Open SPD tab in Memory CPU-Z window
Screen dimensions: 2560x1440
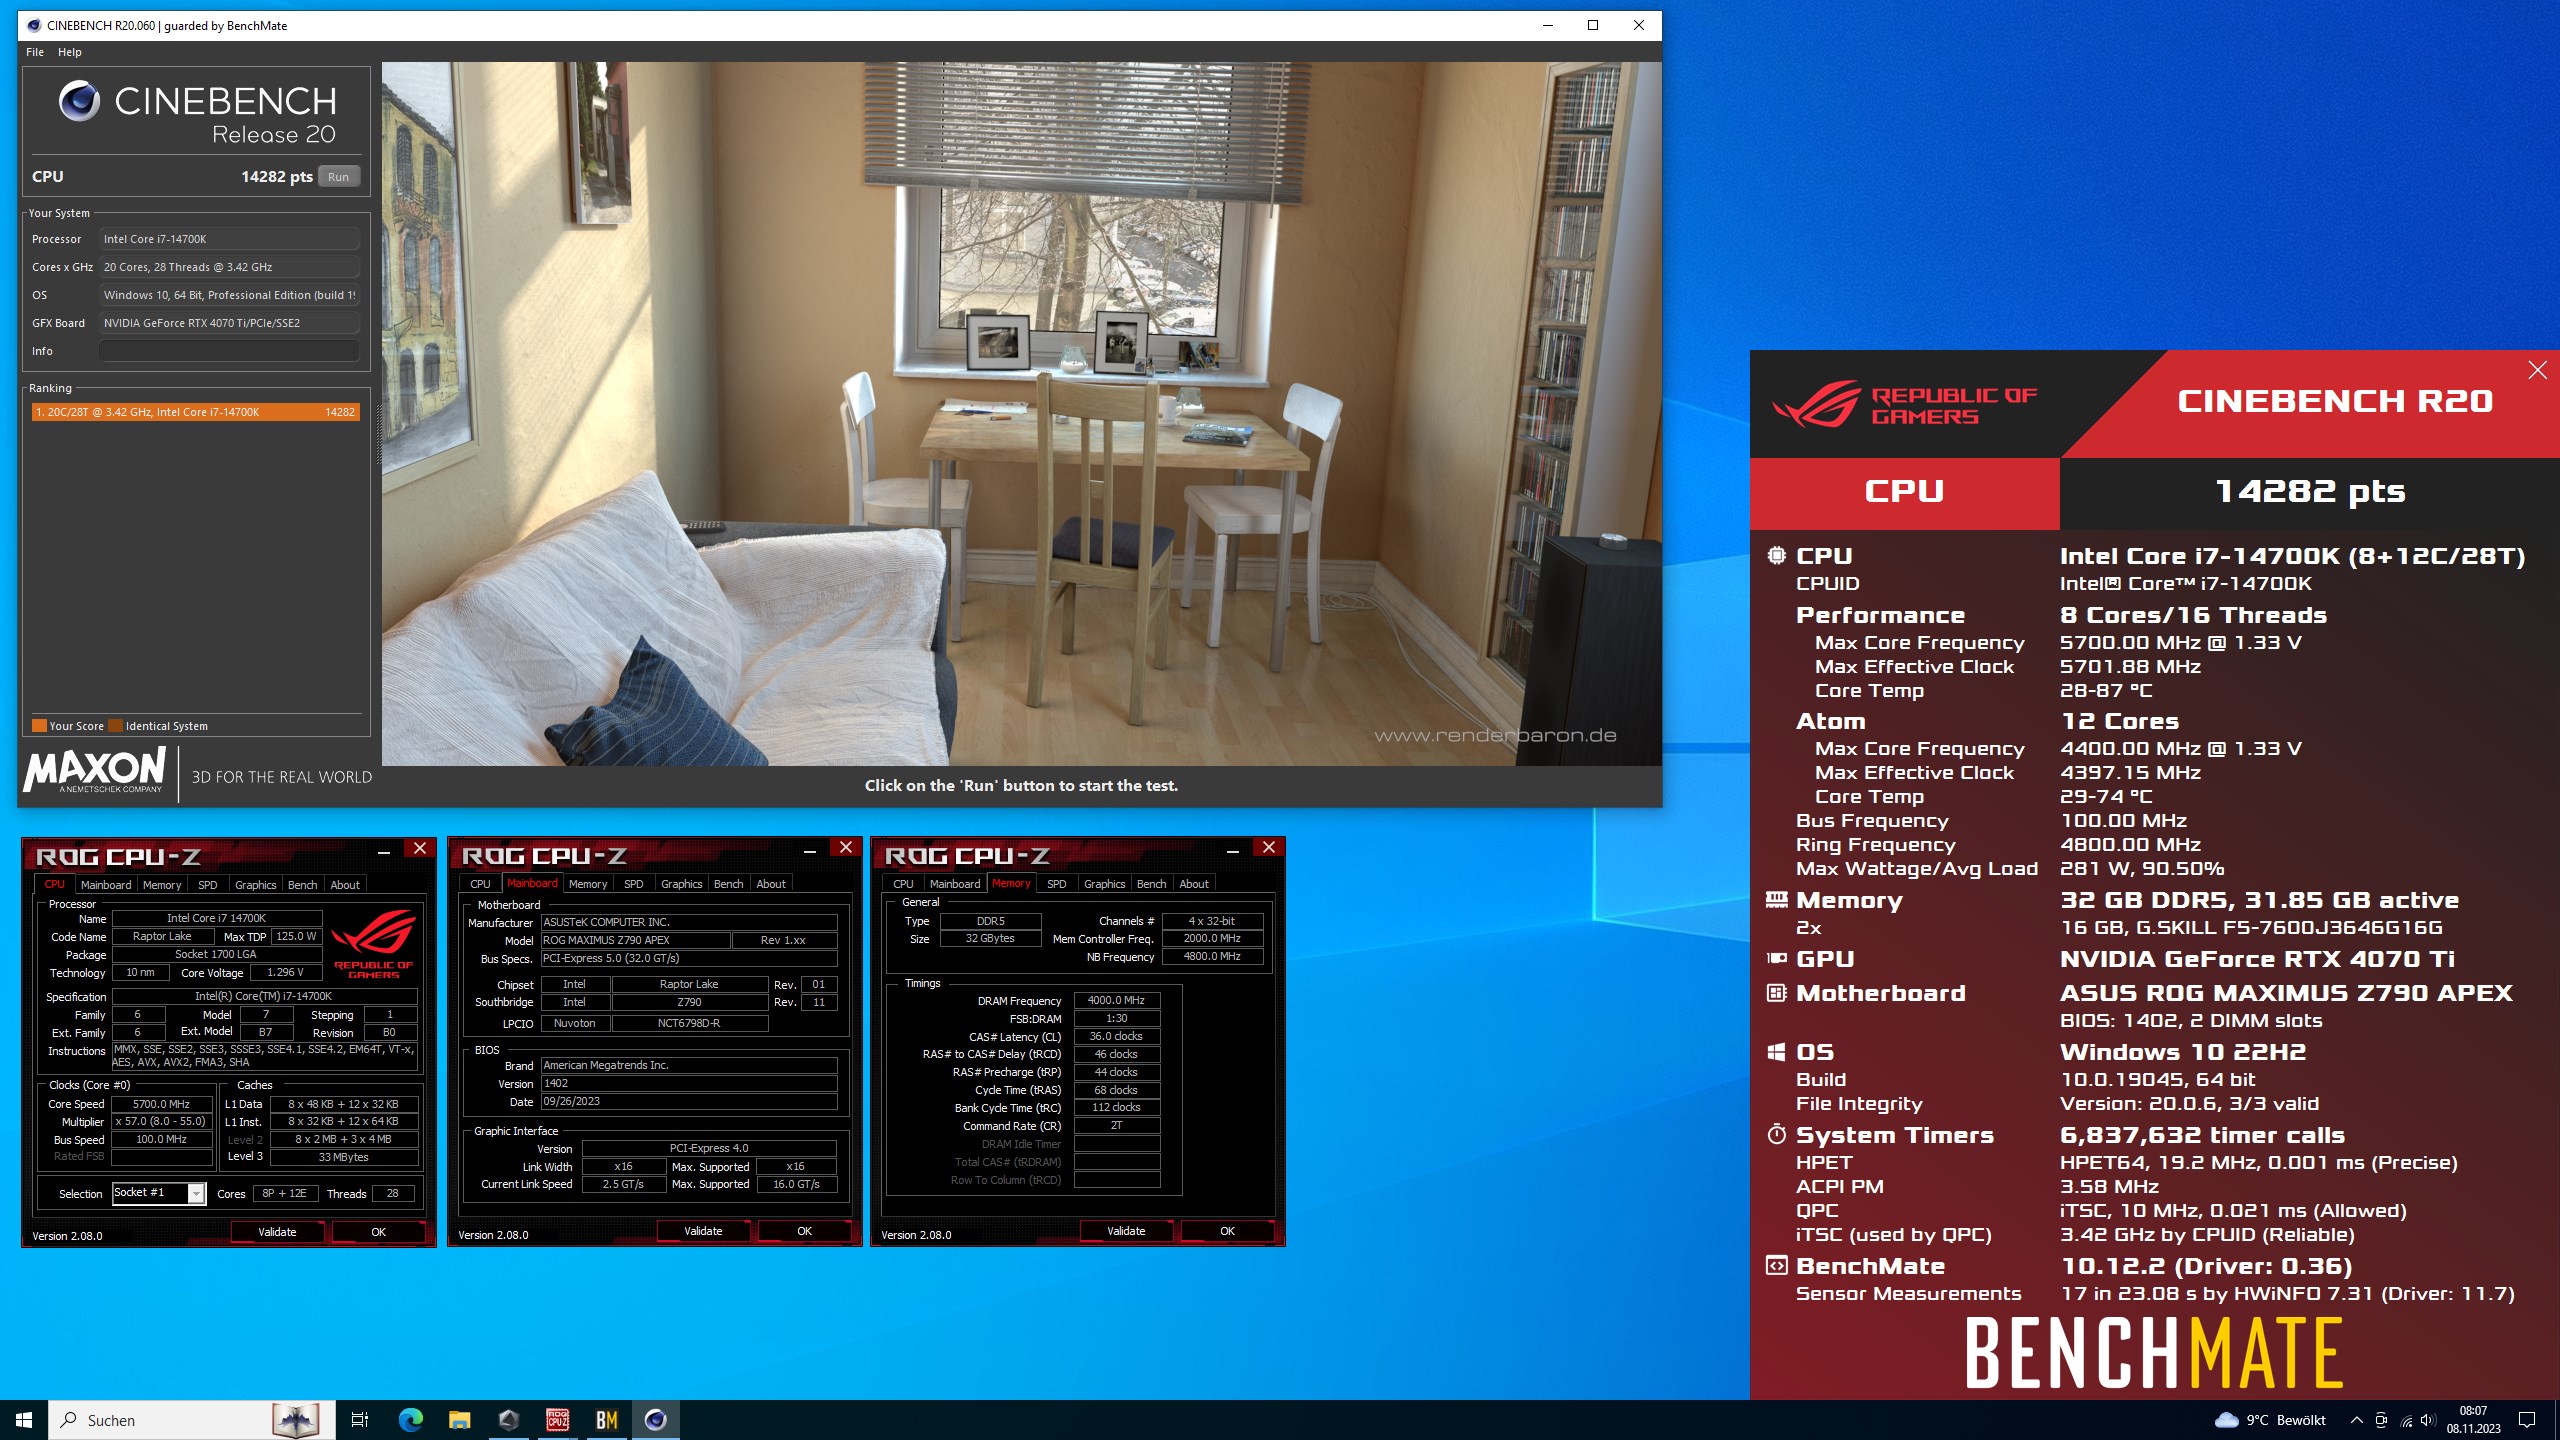tap(1057, 884)
